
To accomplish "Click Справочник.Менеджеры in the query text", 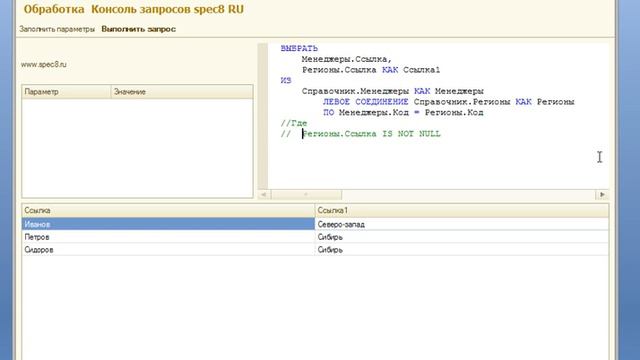I will coord(355,91).
